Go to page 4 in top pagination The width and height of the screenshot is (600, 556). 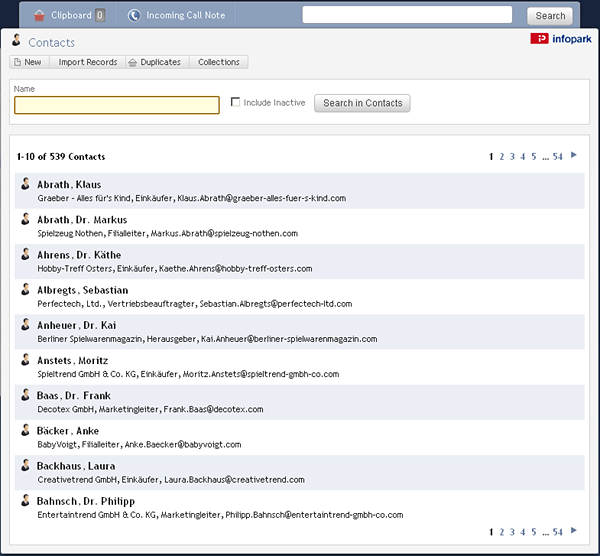523,157
